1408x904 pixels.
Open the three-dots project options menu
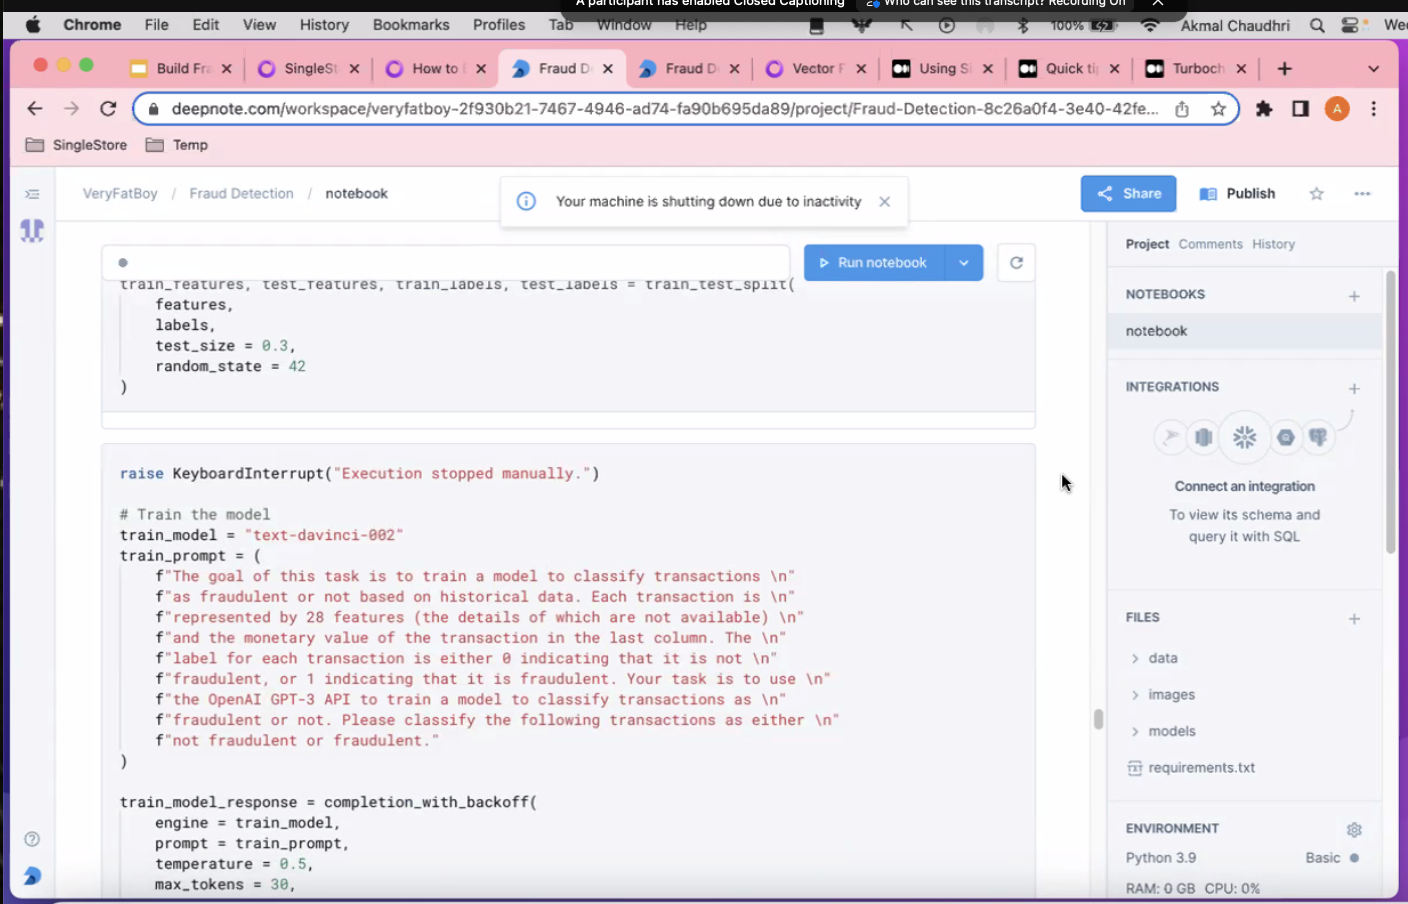[1362, 194]
